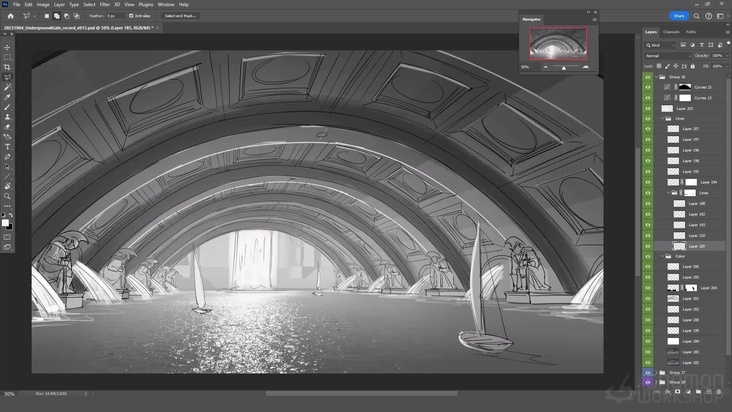
Task: Select the Crop tool
Action: coord(7,67)
